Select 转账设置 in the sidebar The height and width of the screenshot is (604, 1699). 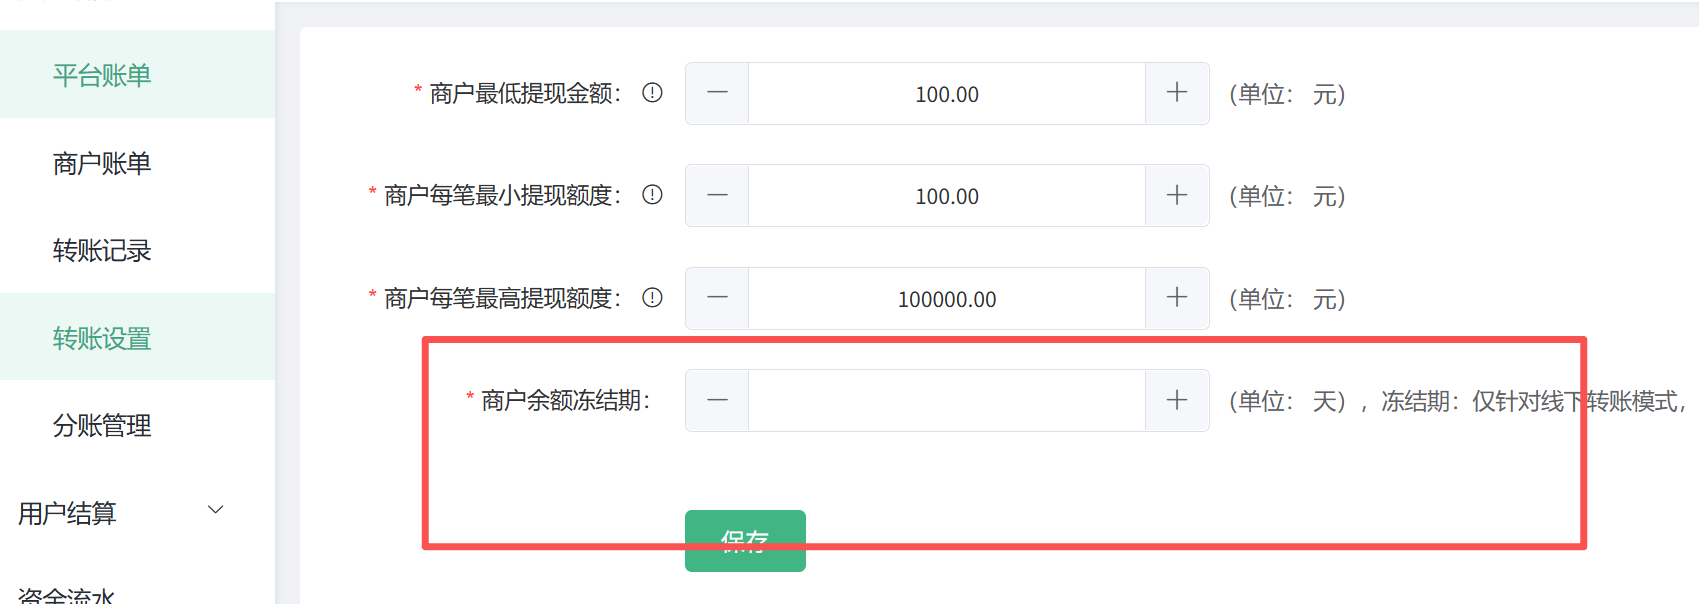(102, 338)
